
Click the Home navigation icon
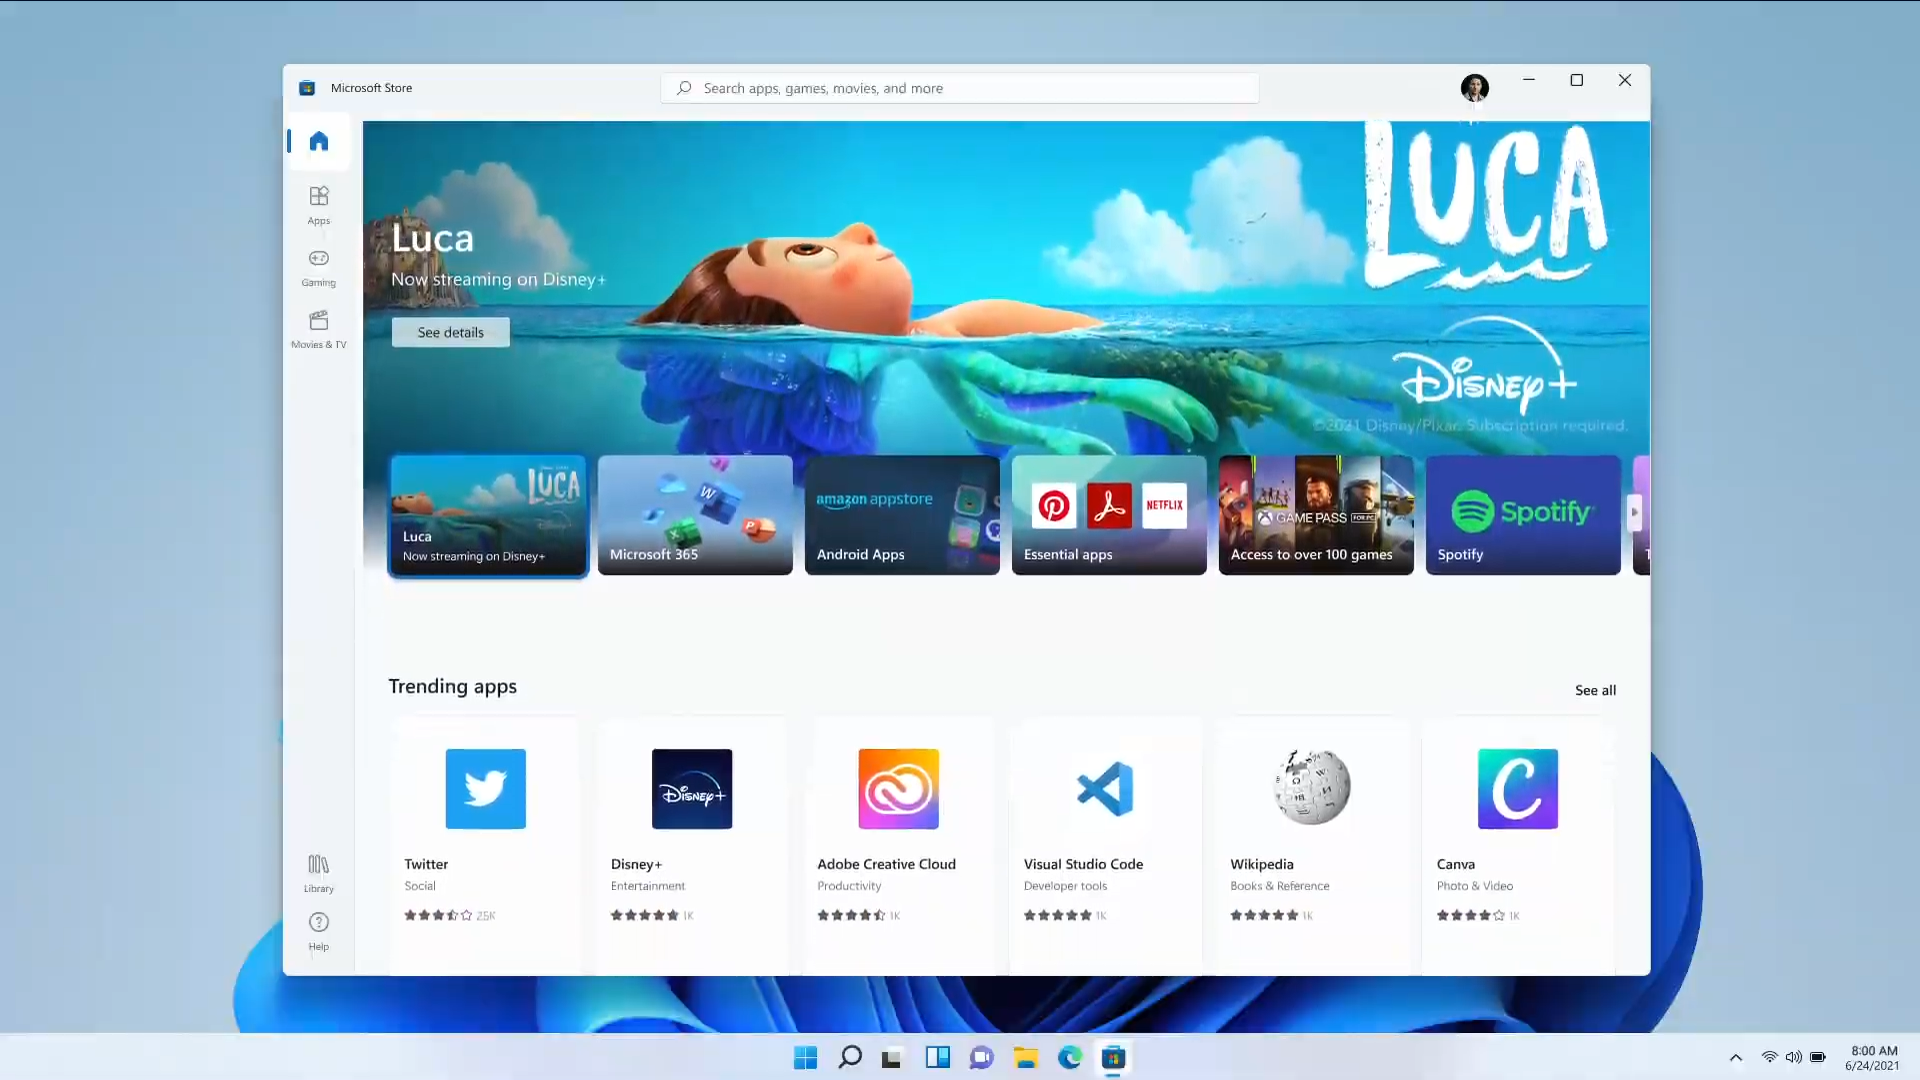318,141
